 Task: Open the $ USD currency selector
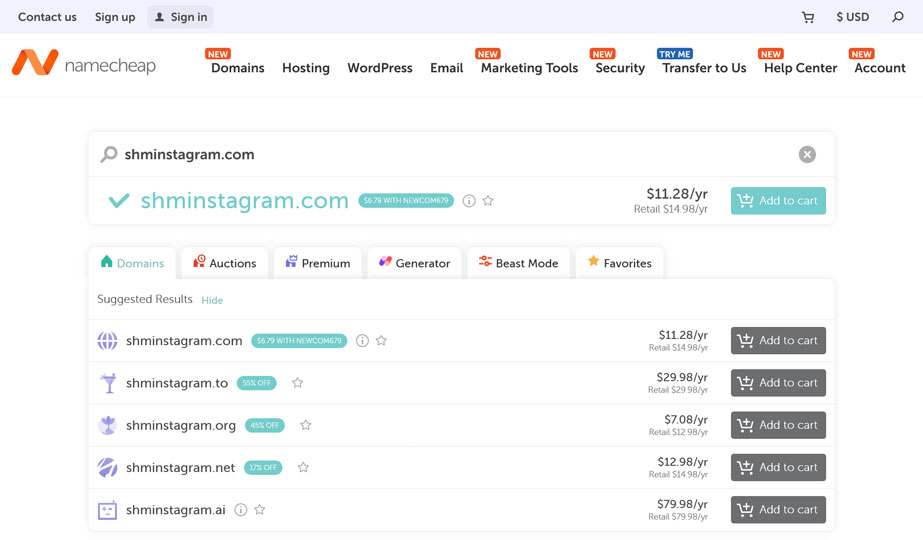852,17
